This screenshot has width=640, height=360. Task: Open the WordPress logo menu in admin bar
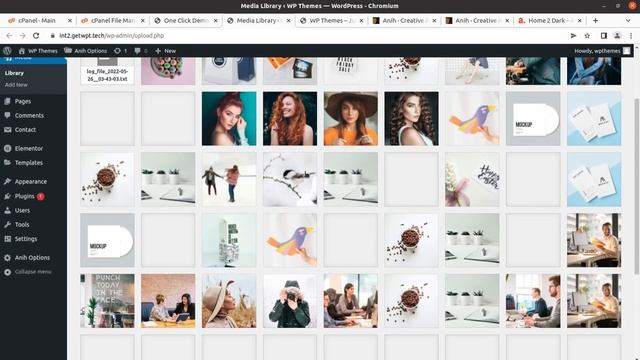point(7,51)
